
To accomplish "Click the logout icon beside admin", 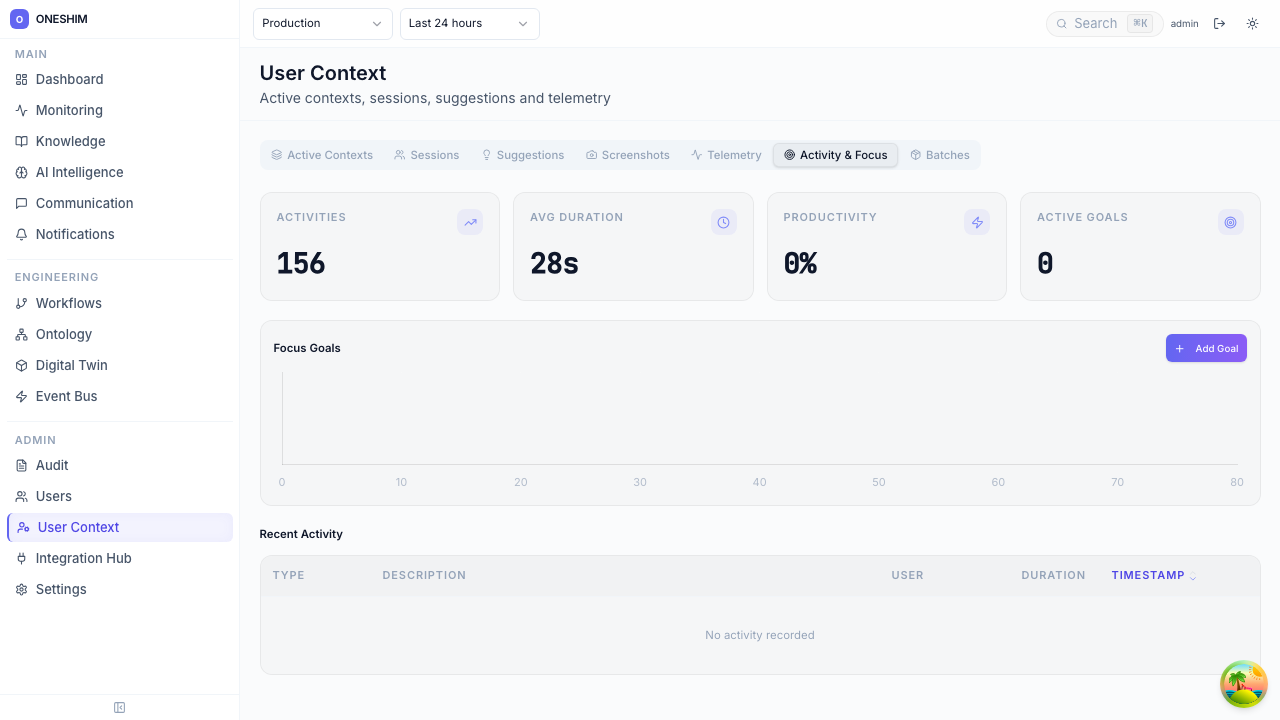I will point(1219,24).
